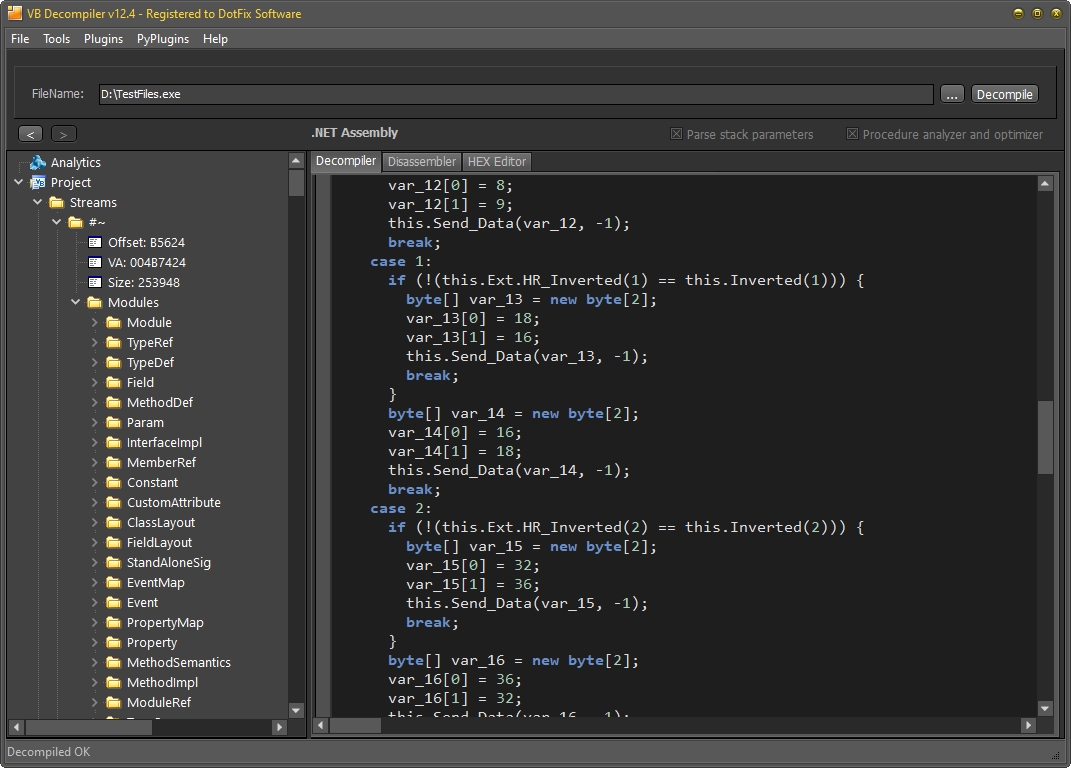
Task: Click the browse '...' file button
Action: [951, 94]
